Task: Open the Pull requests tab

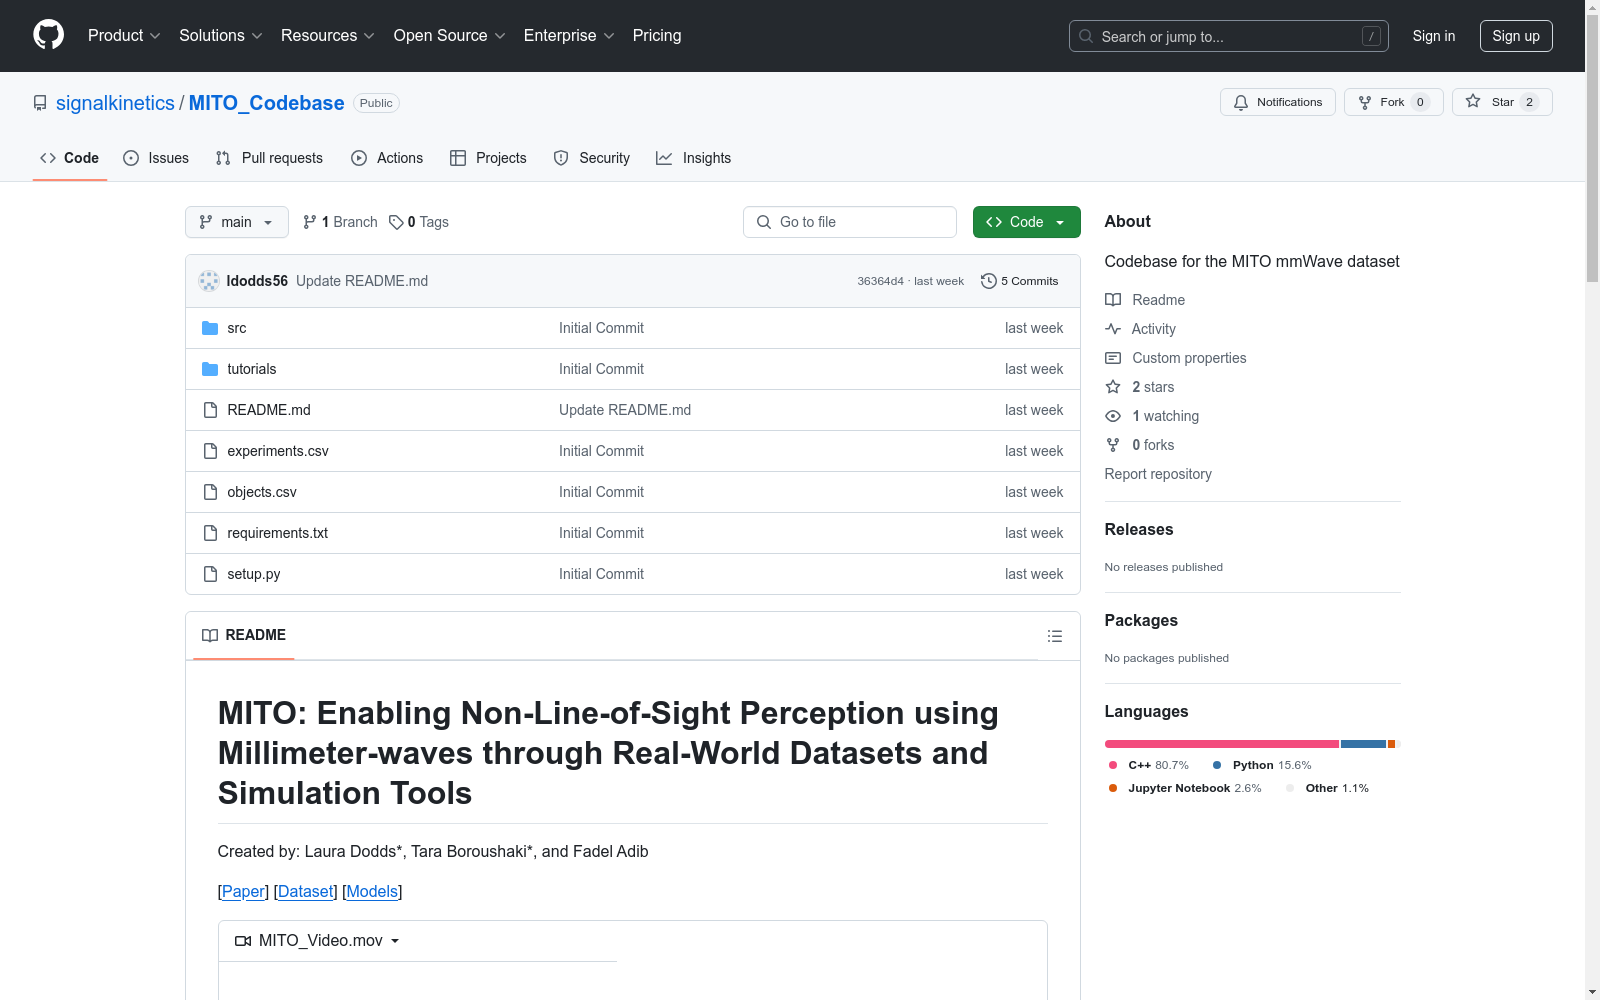Action: 269,158
